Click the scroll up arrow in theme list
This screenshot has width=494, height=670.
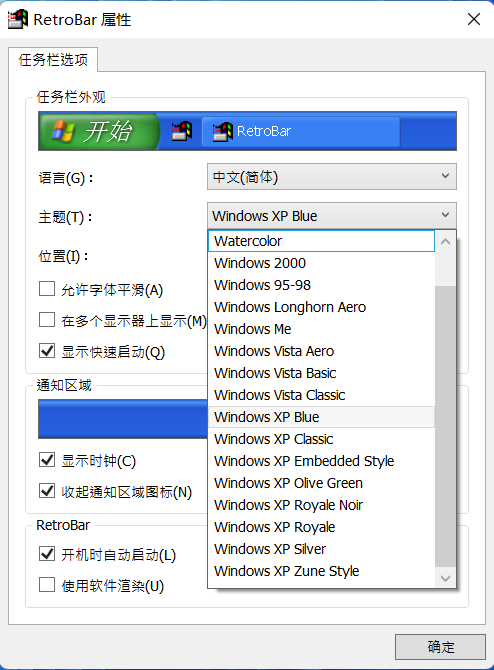445,241
